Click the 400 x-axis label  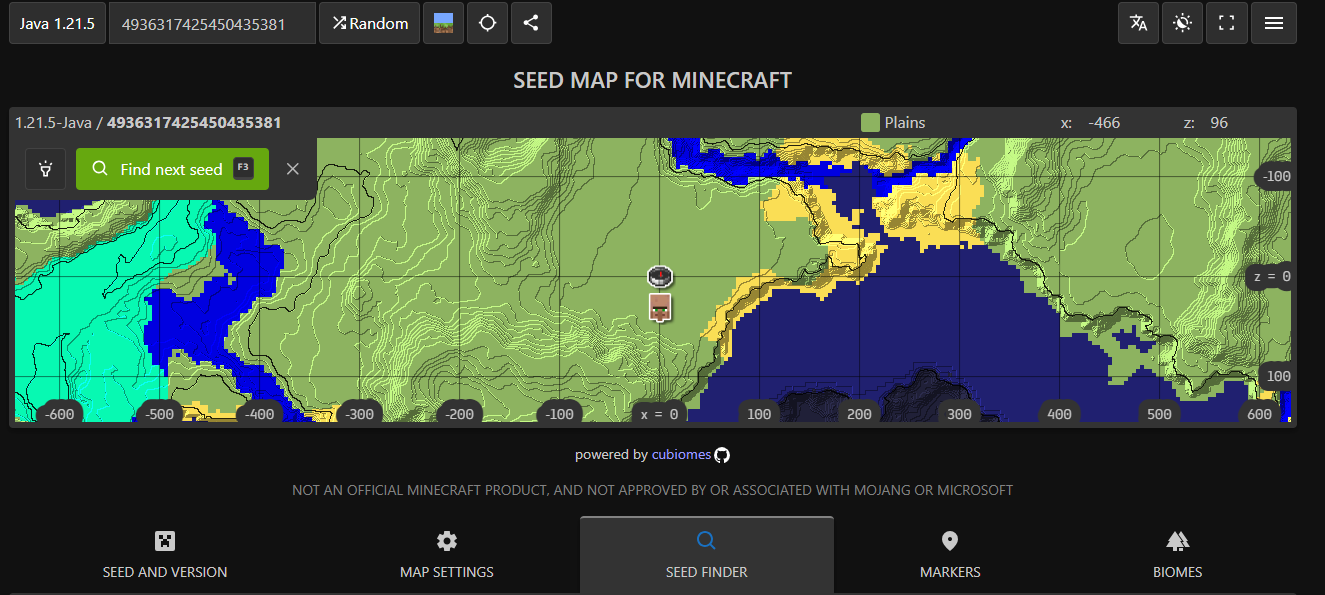(x=1059, y=413)
